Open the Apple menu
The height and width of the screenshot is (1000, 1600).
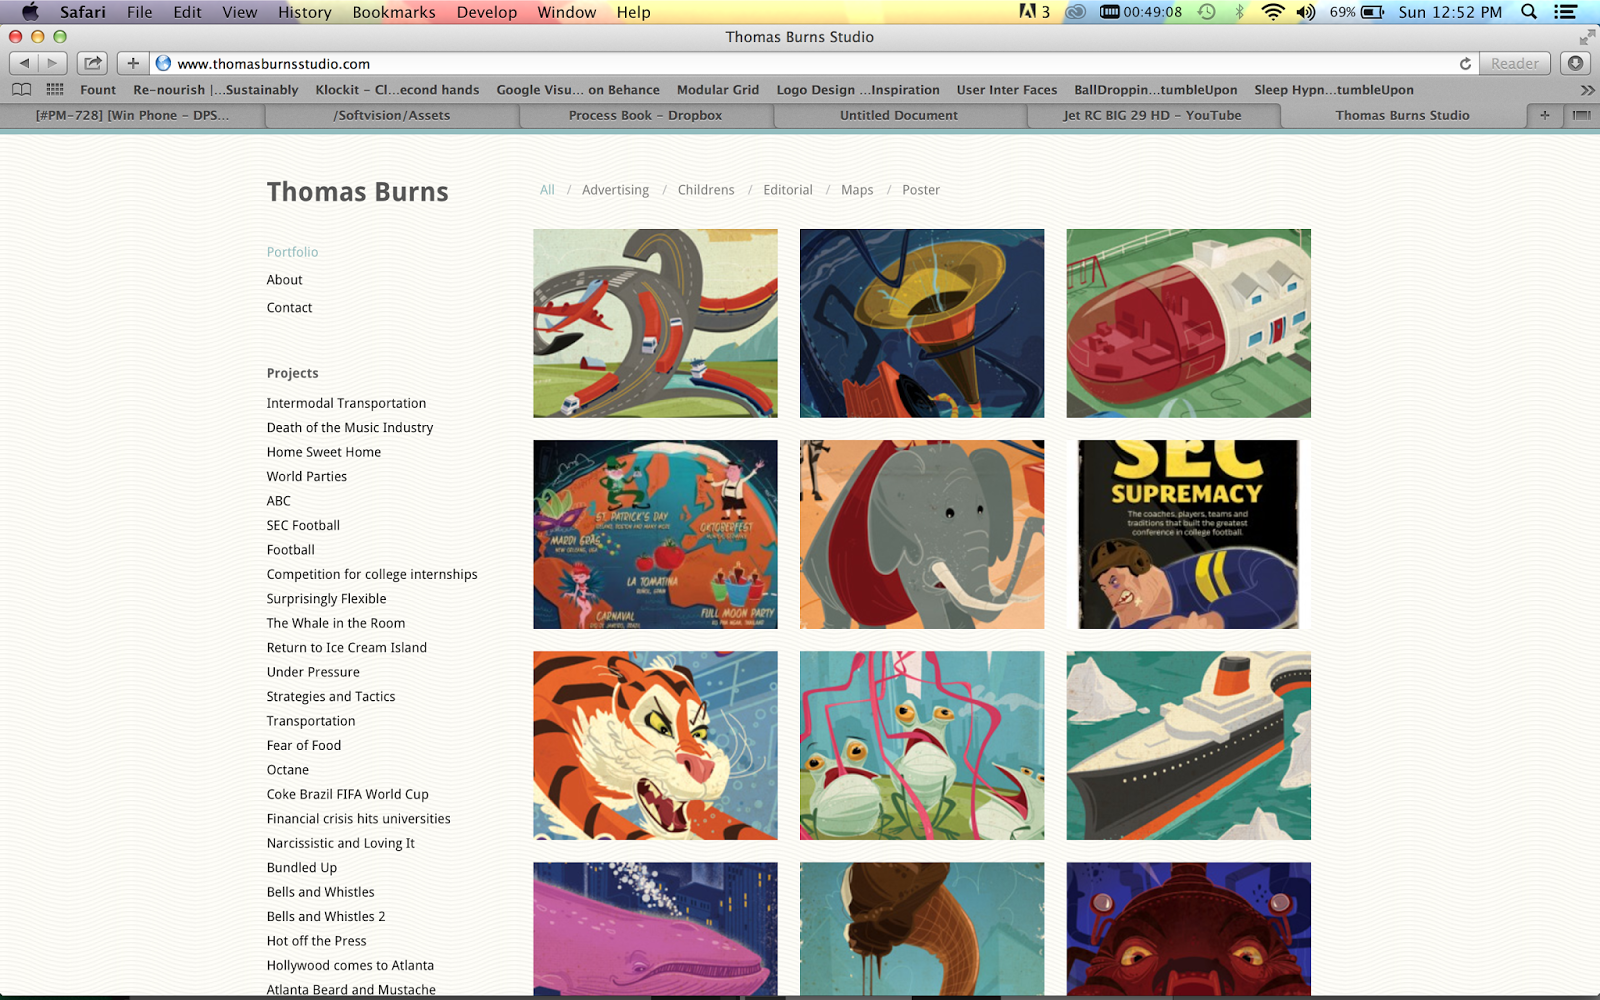click(30, 12)
